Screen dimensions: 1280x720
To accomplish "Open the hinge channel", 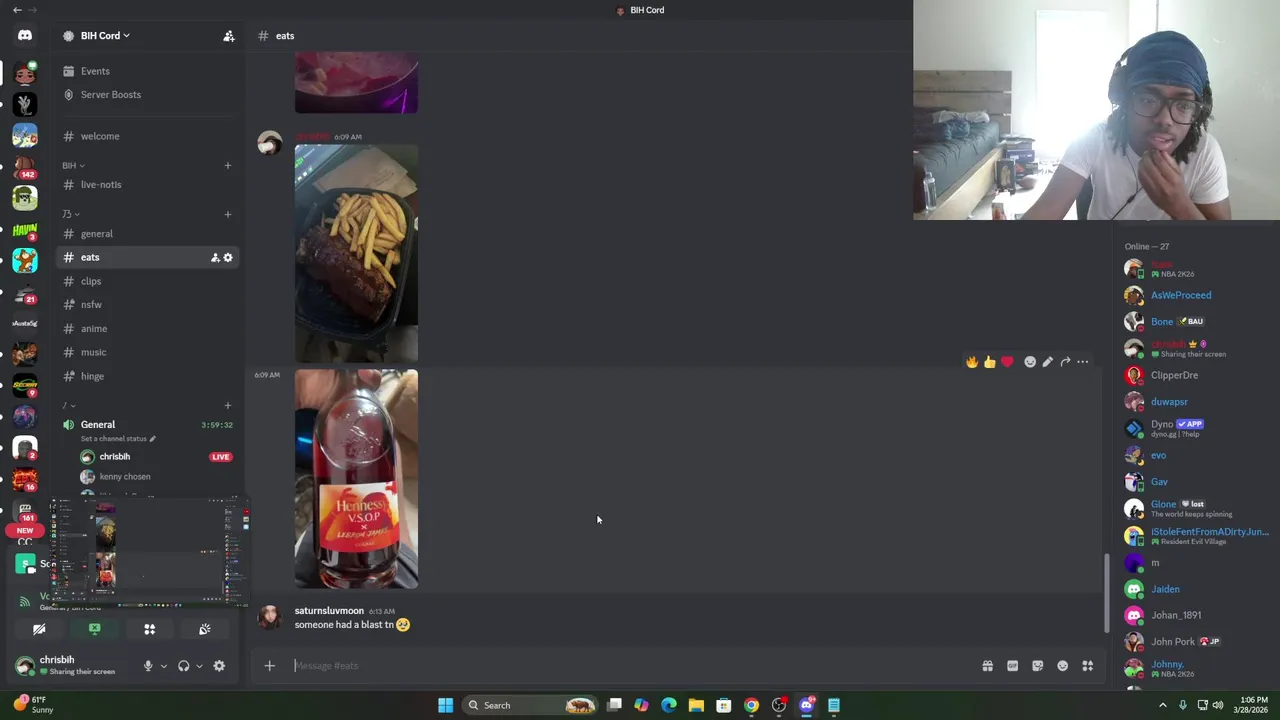I will 148,376.
